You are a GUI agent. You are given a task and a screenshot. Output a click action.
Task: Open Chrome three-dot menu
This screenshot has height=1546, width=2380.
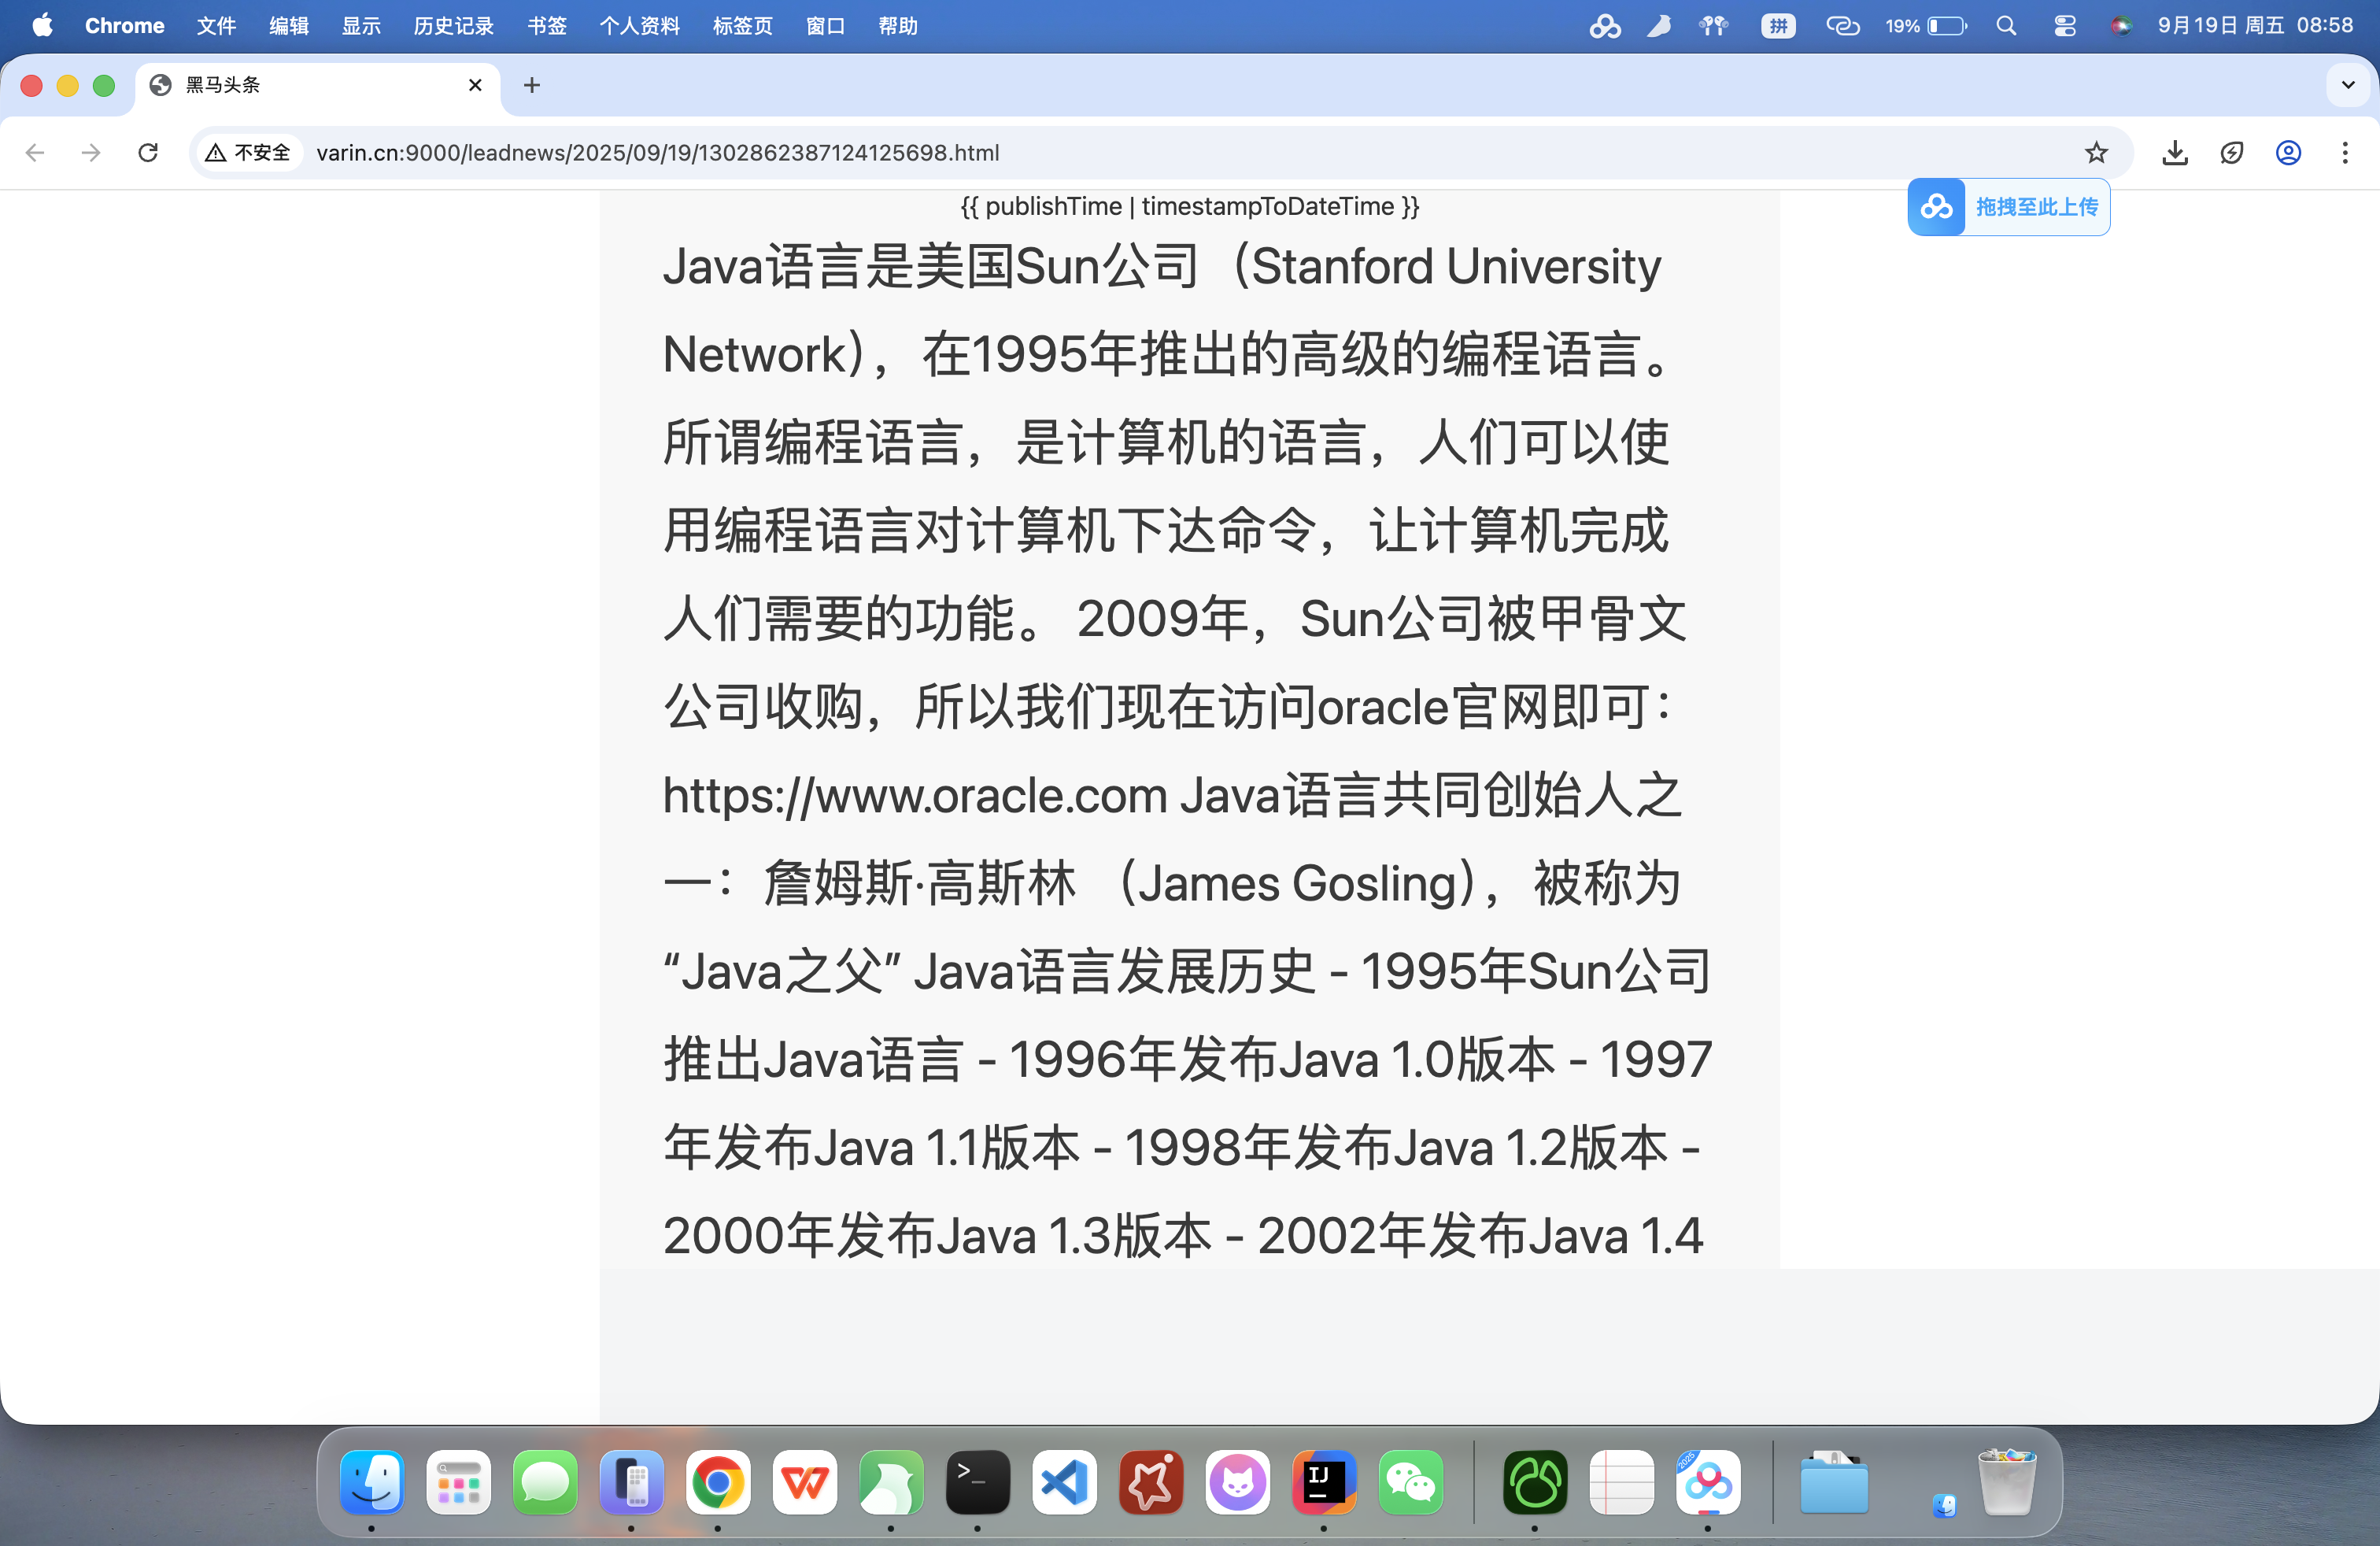(2344, 152)
